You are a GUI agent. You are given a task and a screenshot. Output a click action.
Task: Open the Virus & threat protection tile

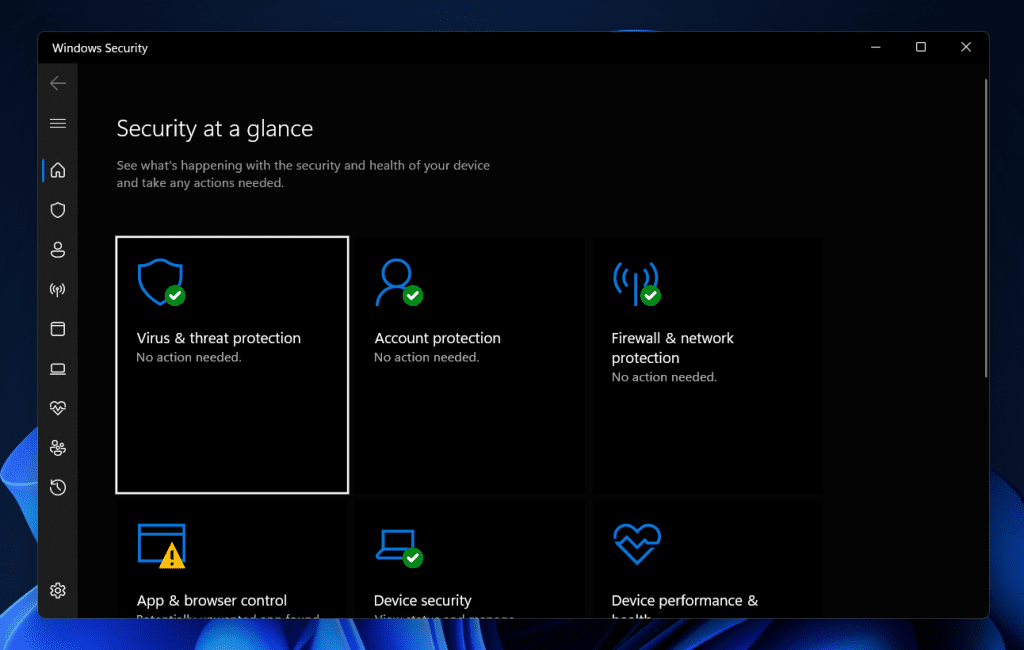pyautogui.click(x=232, y=365)
